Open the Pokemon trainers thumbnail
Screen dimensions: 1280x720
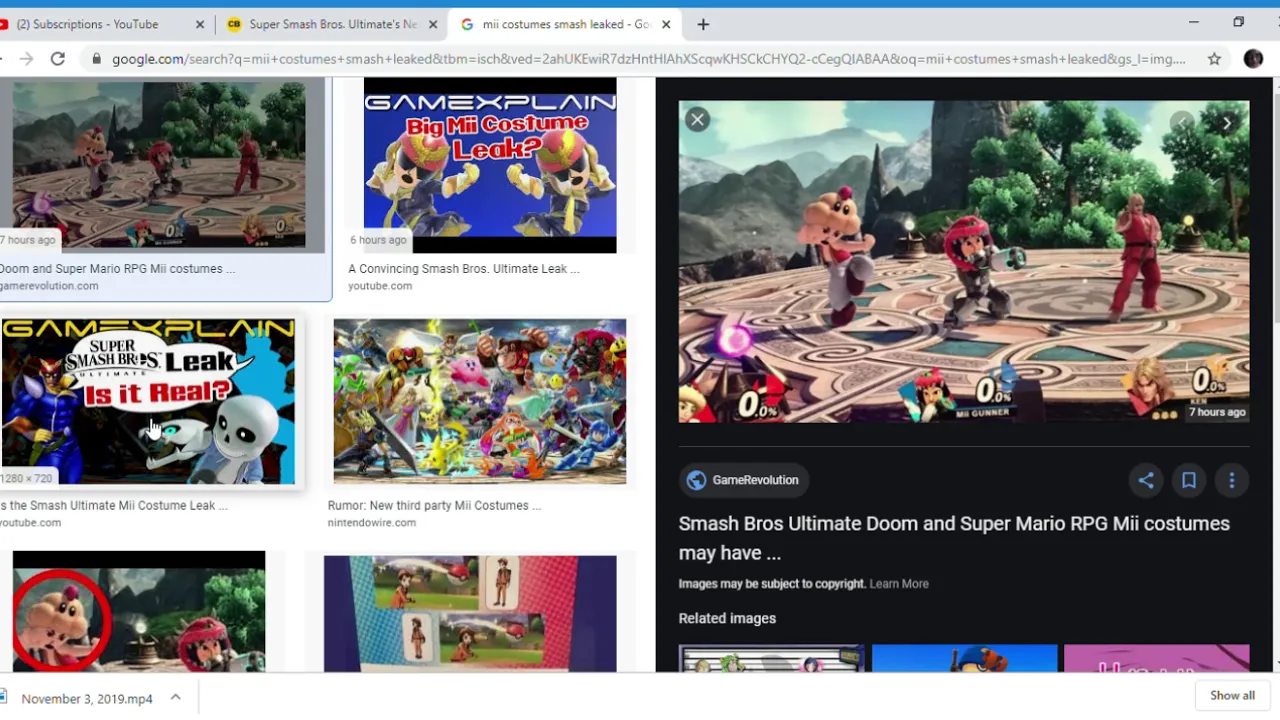(x=470, y=613)
